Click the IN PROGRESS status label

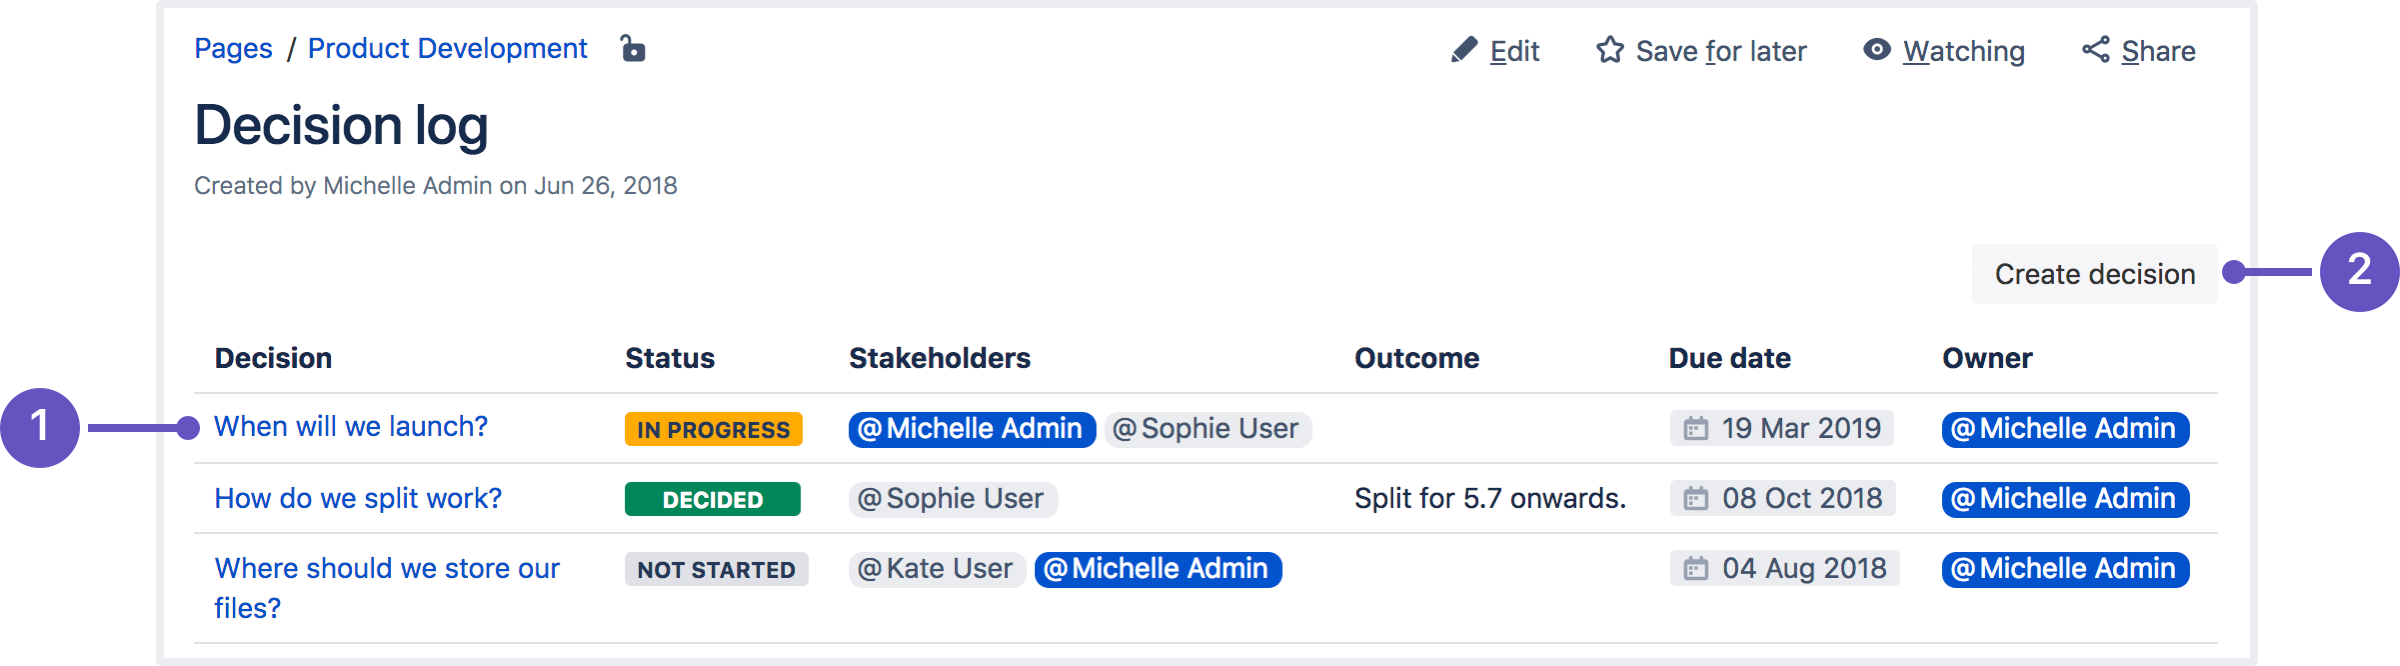(x=713, y=429)
